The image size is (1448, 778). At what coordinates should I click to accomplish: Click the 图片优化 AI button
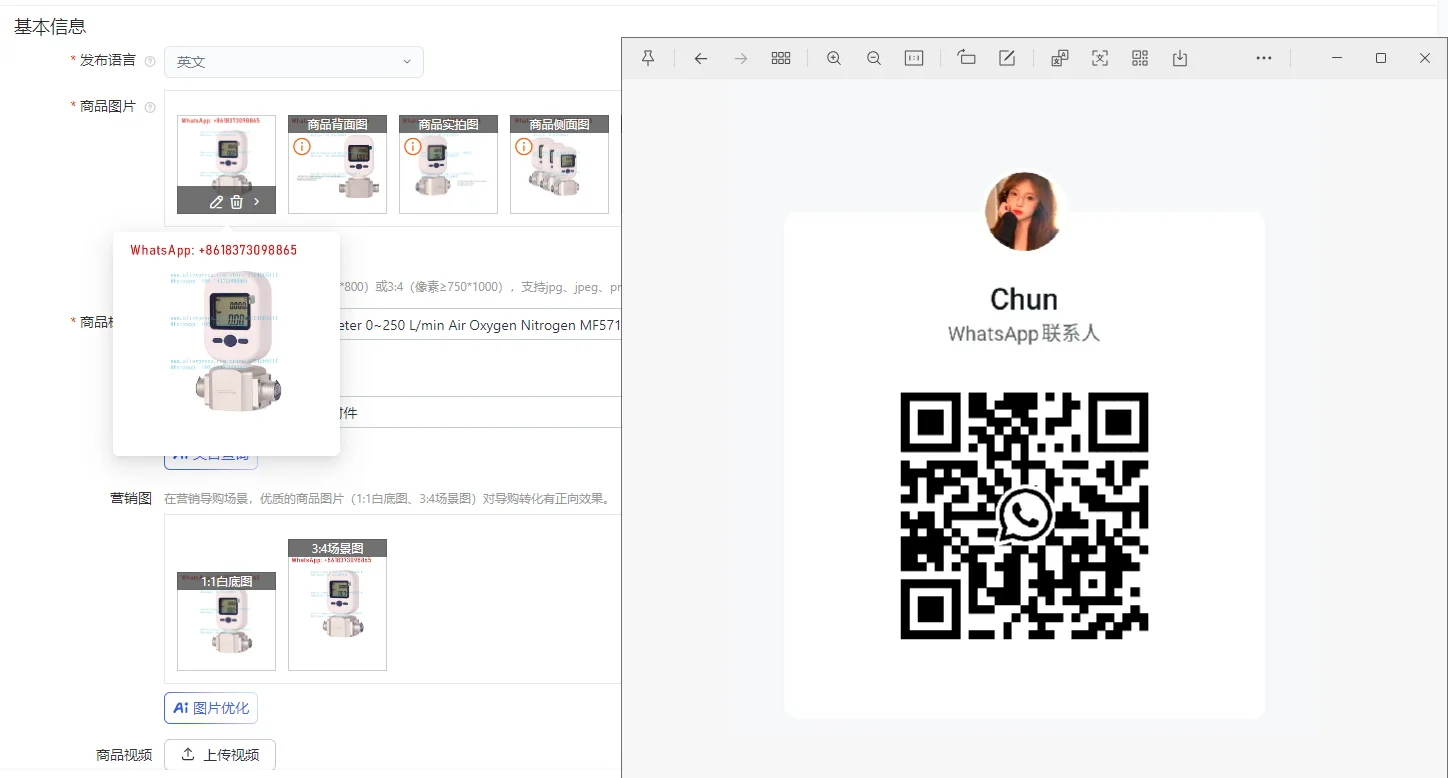211,708
